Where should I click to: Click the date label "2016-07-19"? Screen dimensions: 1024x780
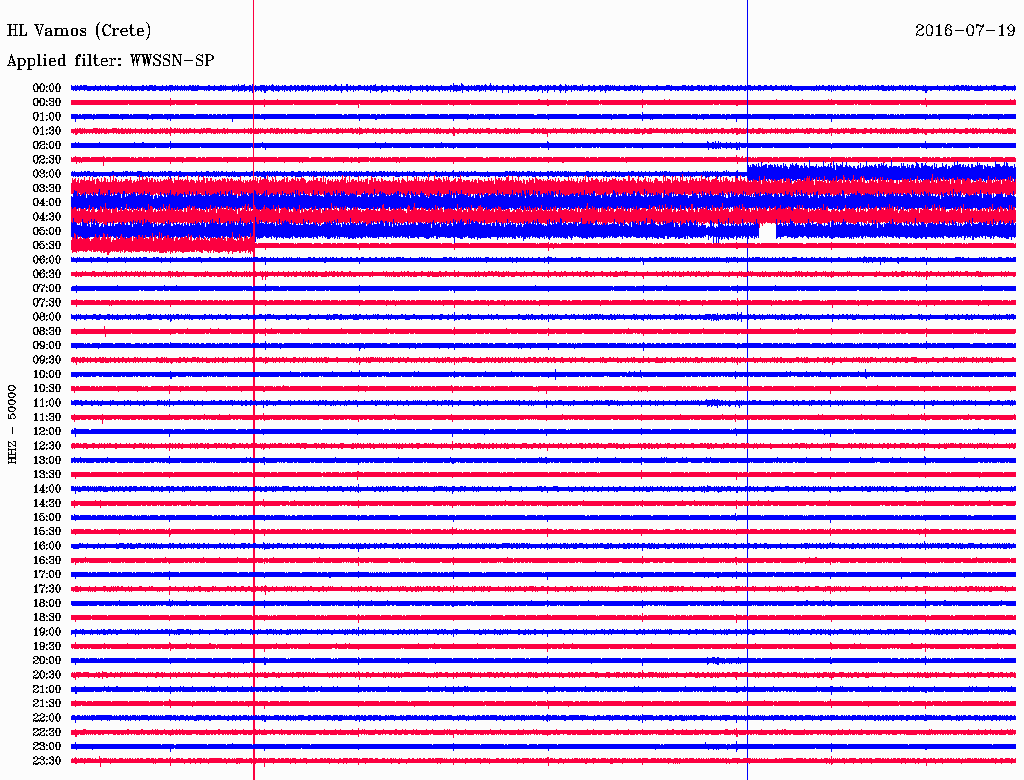click(965, 31)
